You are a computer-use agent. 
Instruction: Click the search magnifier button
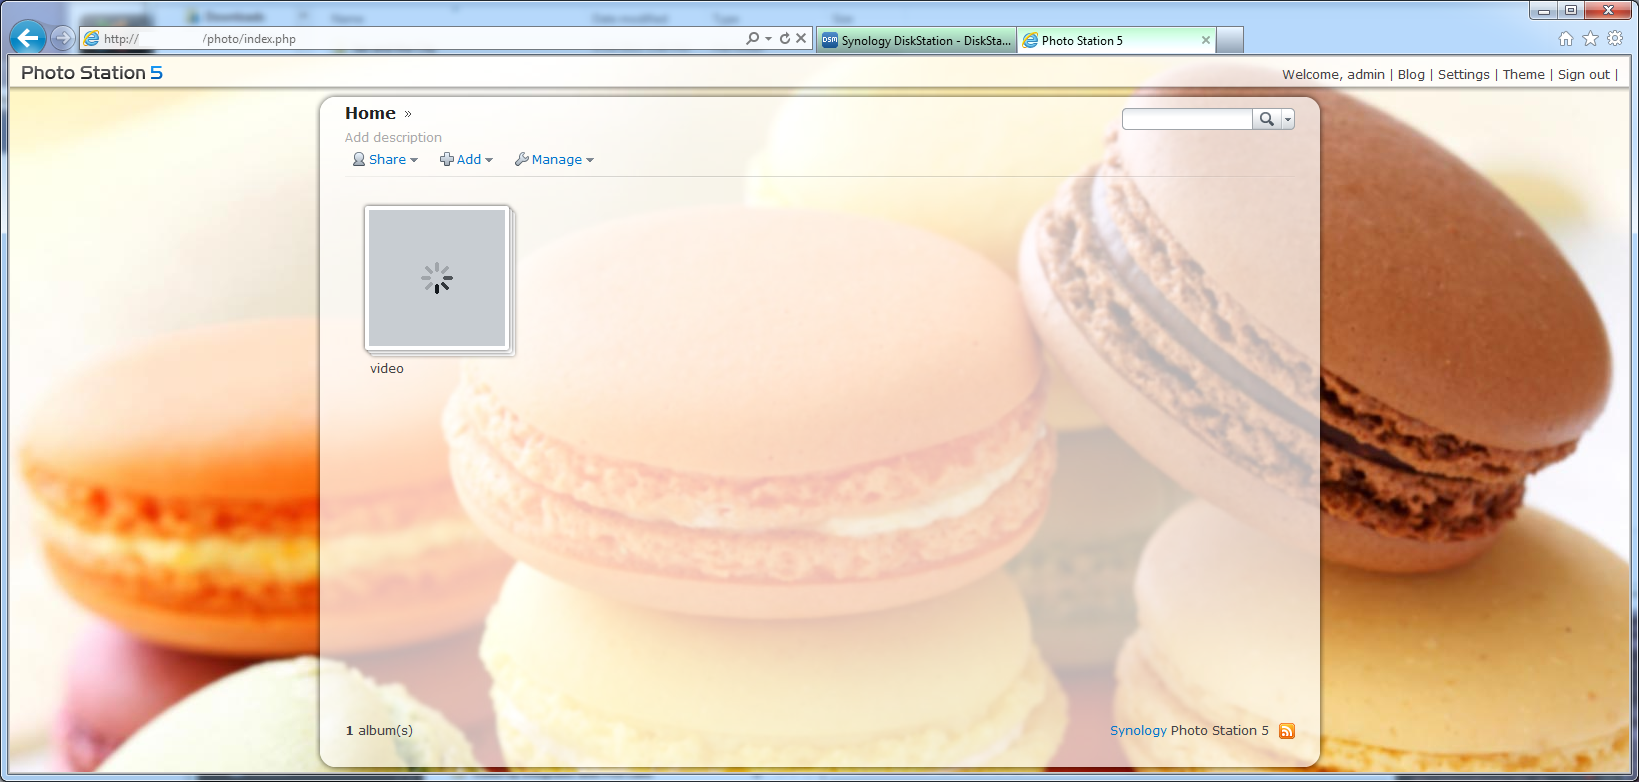pos(1267,119)
